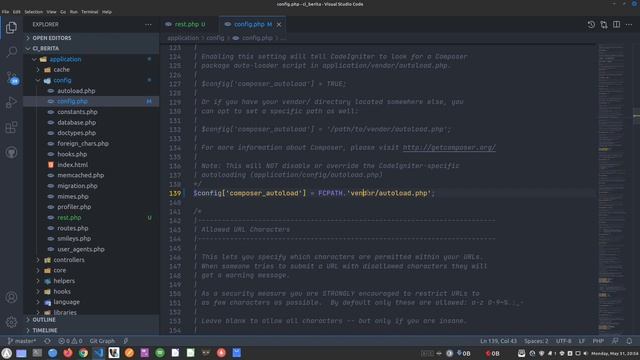Open Firefox from the taskbar

coord(68,353)
